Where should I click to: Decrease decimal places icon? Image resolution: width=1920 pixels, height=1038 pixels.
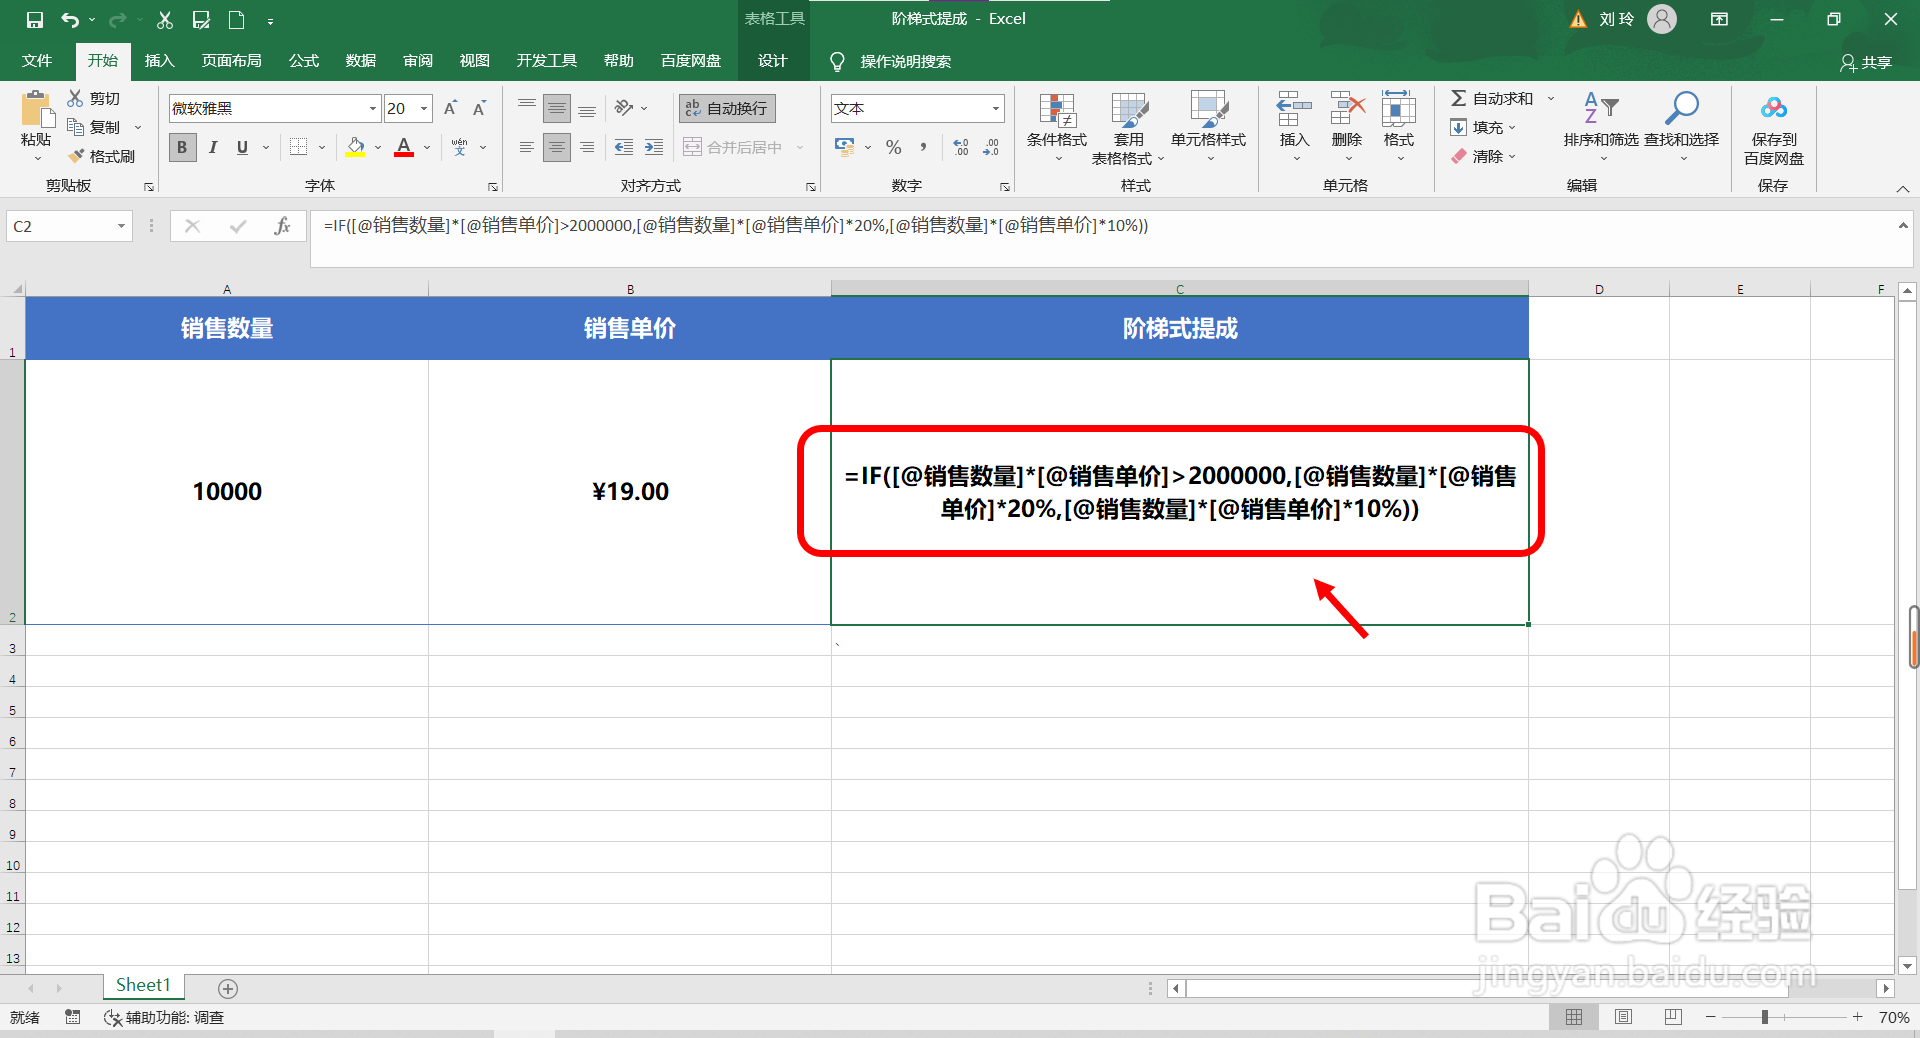pos(991,147)
